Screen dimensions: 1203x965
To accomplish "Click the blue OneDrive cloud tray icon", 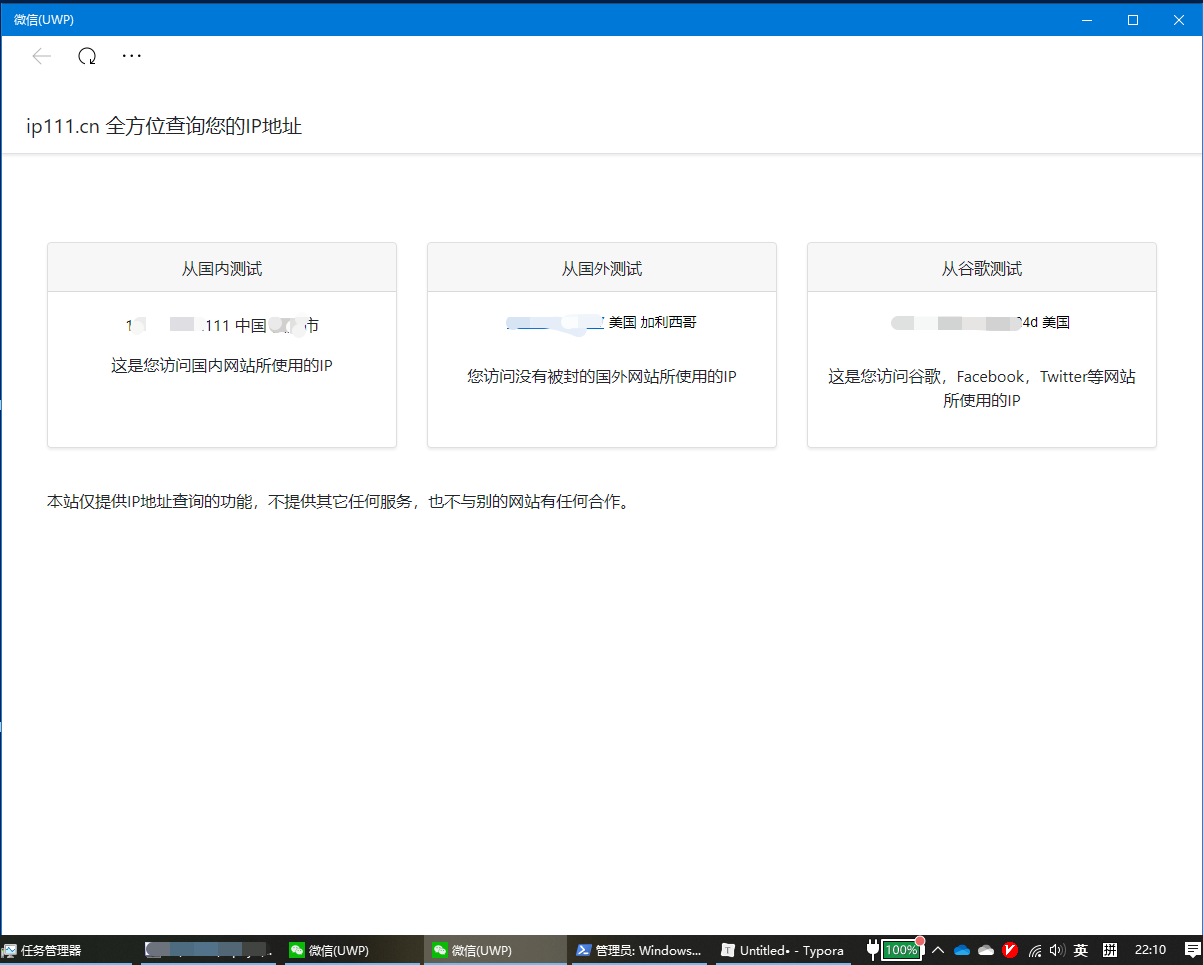I will pos(962,950).
